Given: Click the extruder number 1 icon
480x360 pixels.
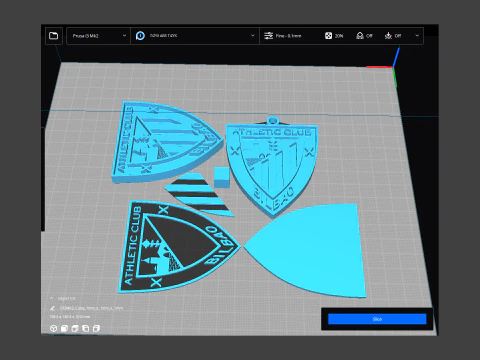Looking at the screenshot, I should pos(140,36).
